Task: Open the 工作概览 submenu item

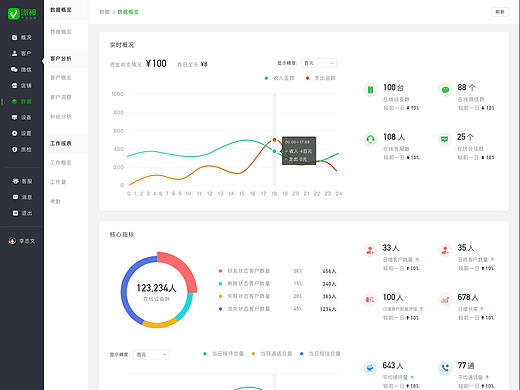Action: click(61, 162)
